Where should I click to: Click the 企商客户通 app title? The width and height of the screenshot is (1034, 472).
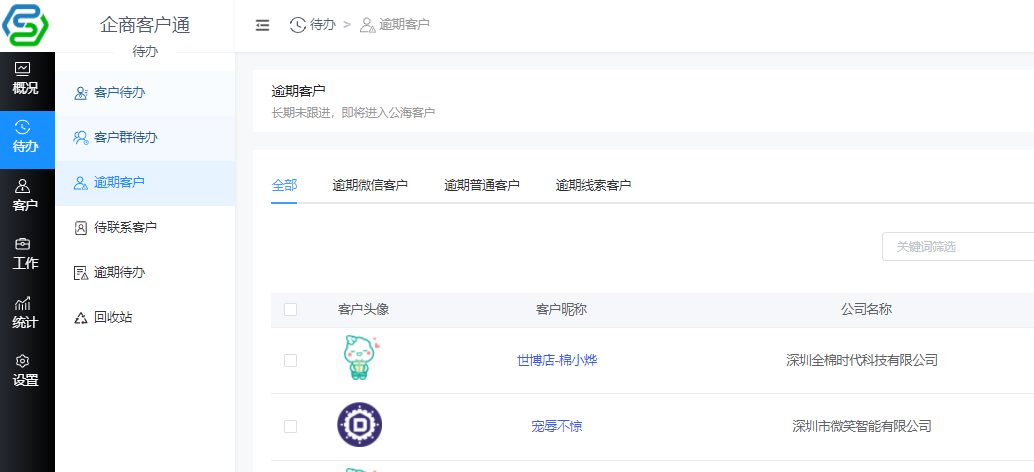[x=145, y=26]
